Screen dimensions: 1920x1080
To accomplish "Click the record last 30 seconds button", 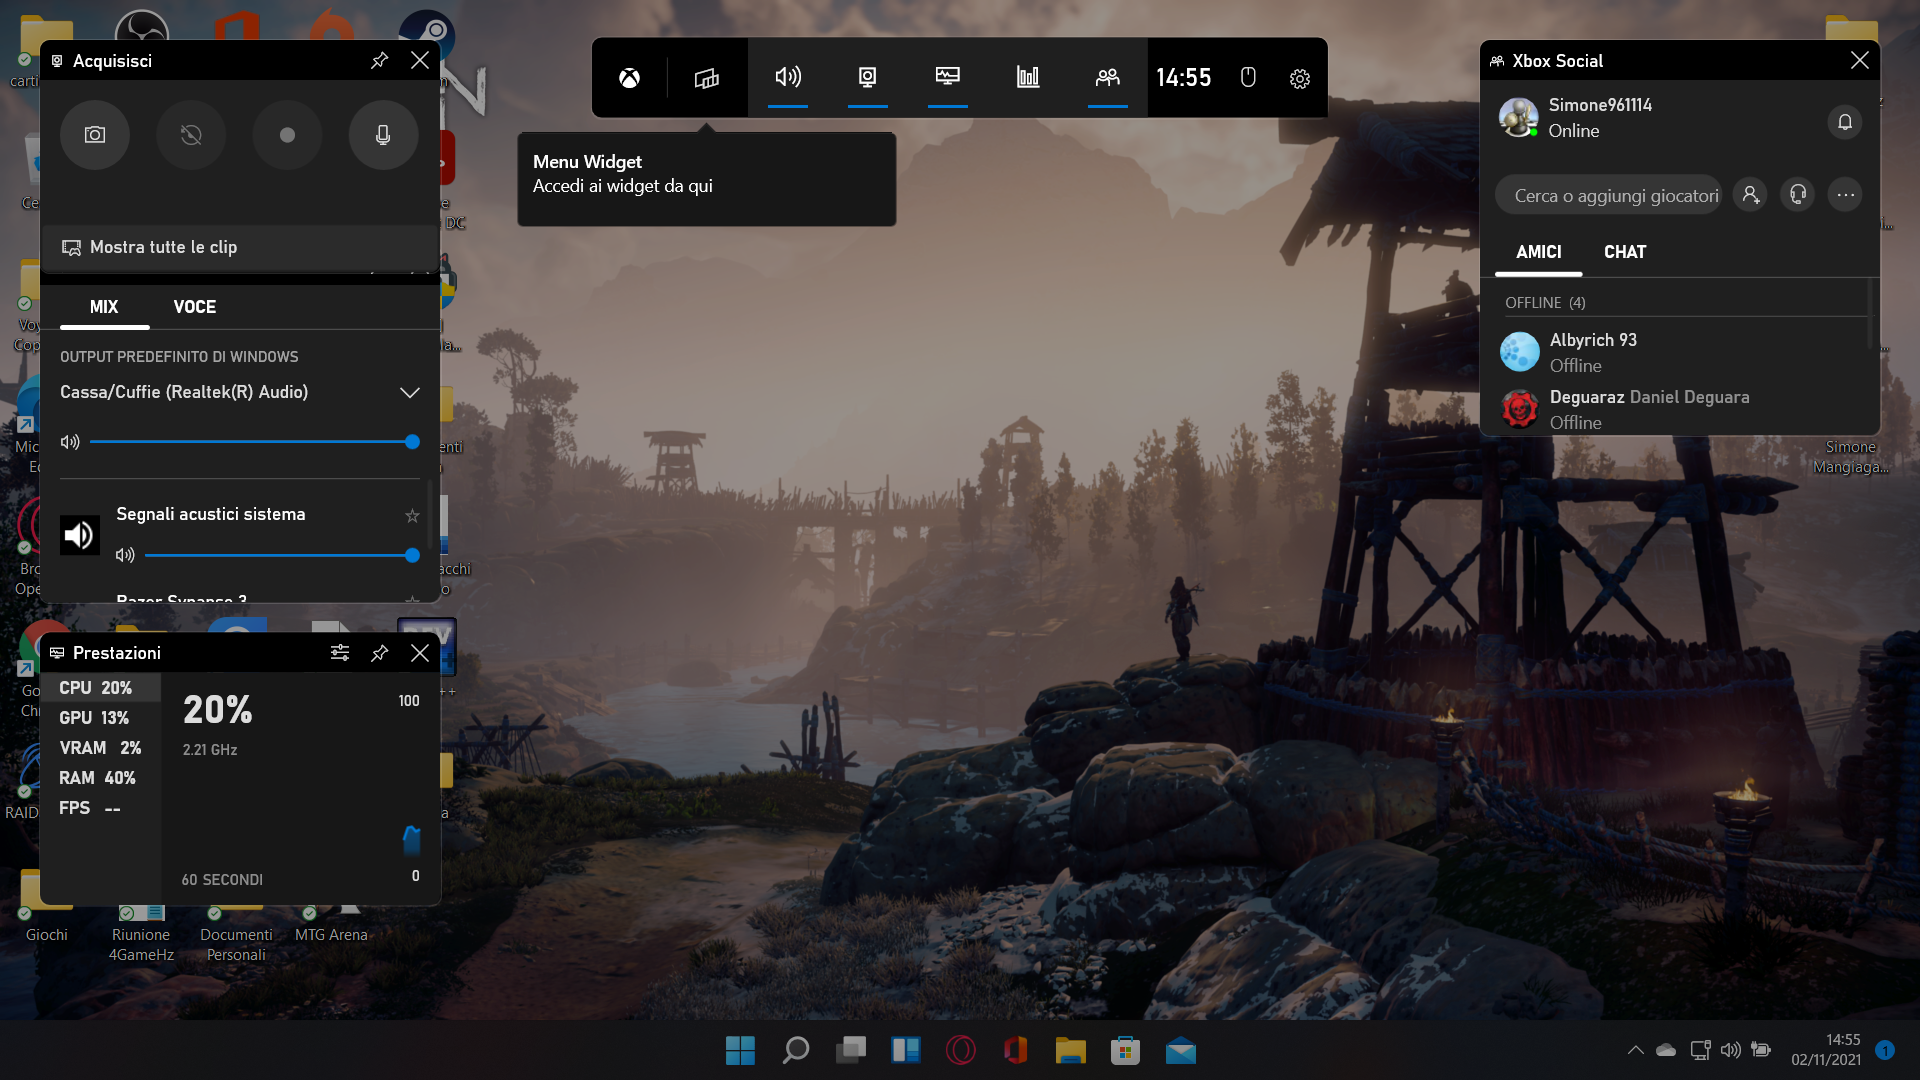I will click(191, 135).
